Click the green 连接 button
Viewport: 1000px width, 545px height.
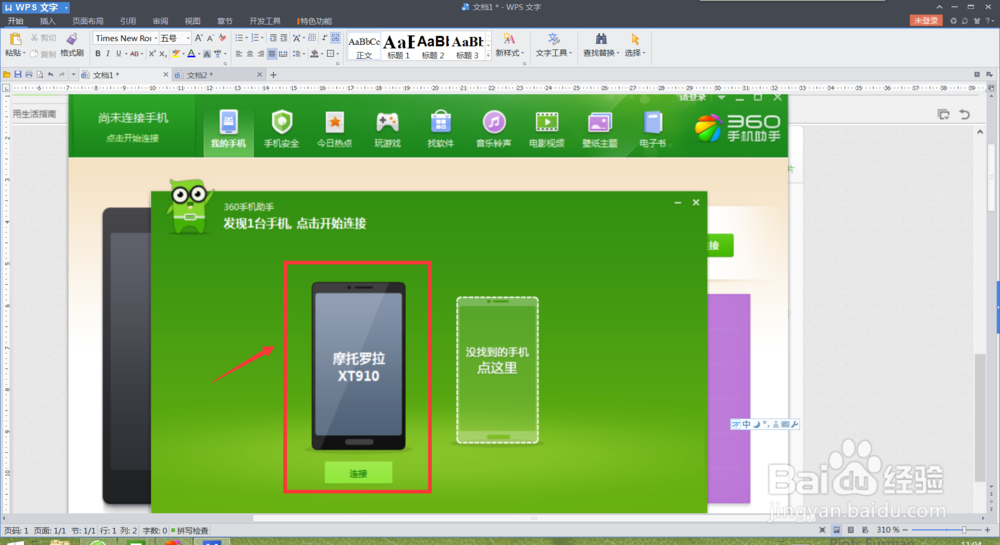pyautogui.click(x=358, y=473)
